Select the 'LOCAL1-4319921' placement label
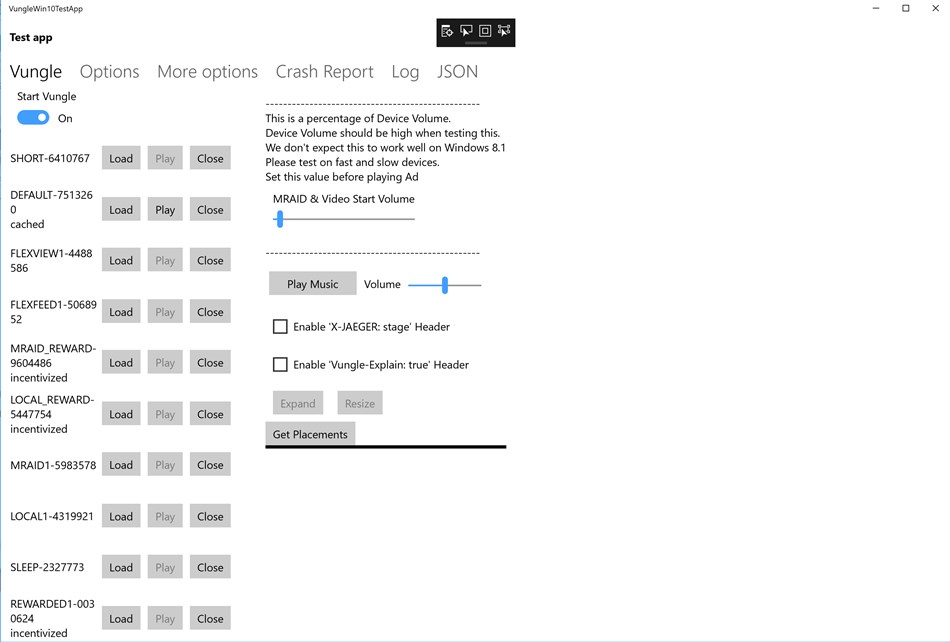950x642 pixels. pyautogui.click(x=51, y=516)
